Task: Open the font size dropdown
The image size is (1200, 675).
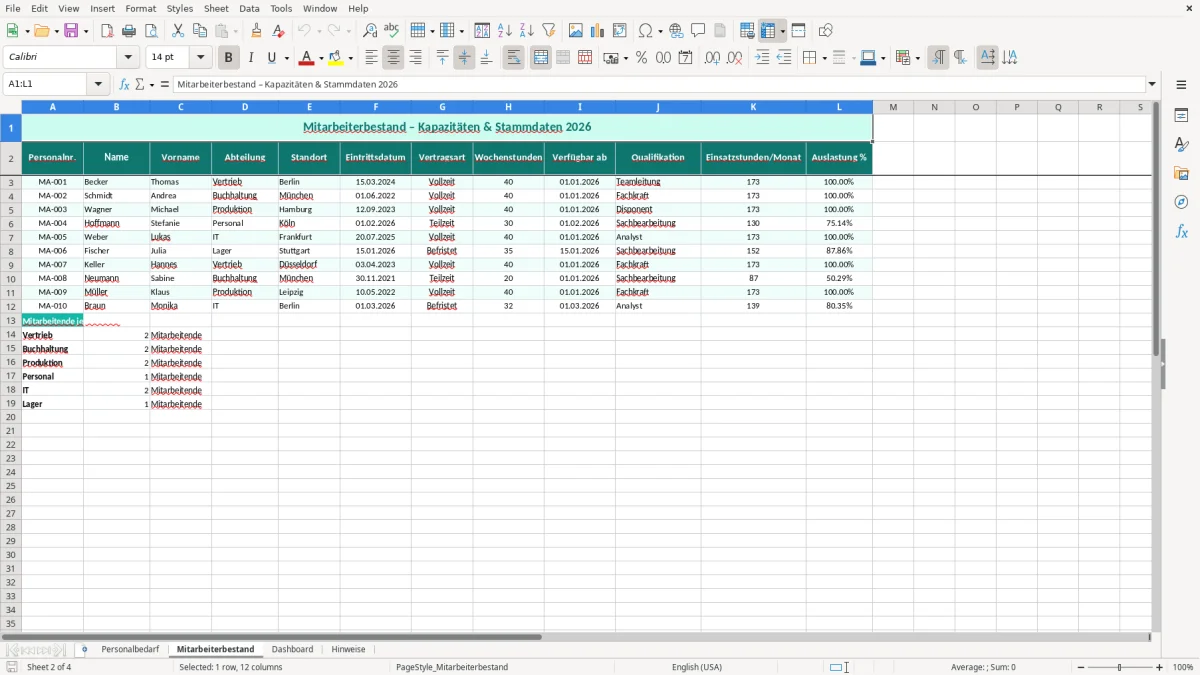Action: point(200,58)
